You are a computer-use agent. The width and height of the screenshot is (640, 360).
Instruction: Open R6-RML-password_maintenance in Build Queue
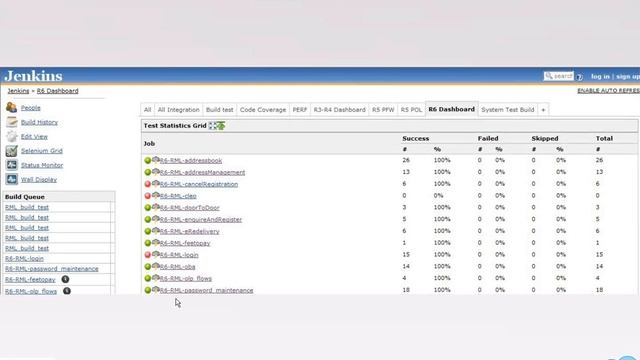(x=52, y=269)
